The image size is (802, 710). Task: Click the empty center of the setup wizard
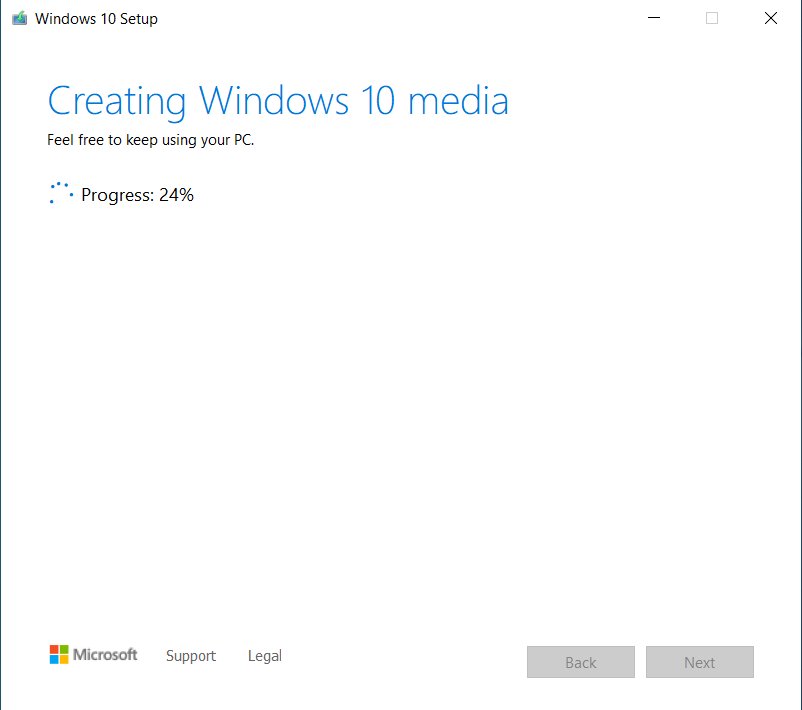coord(400,400)
